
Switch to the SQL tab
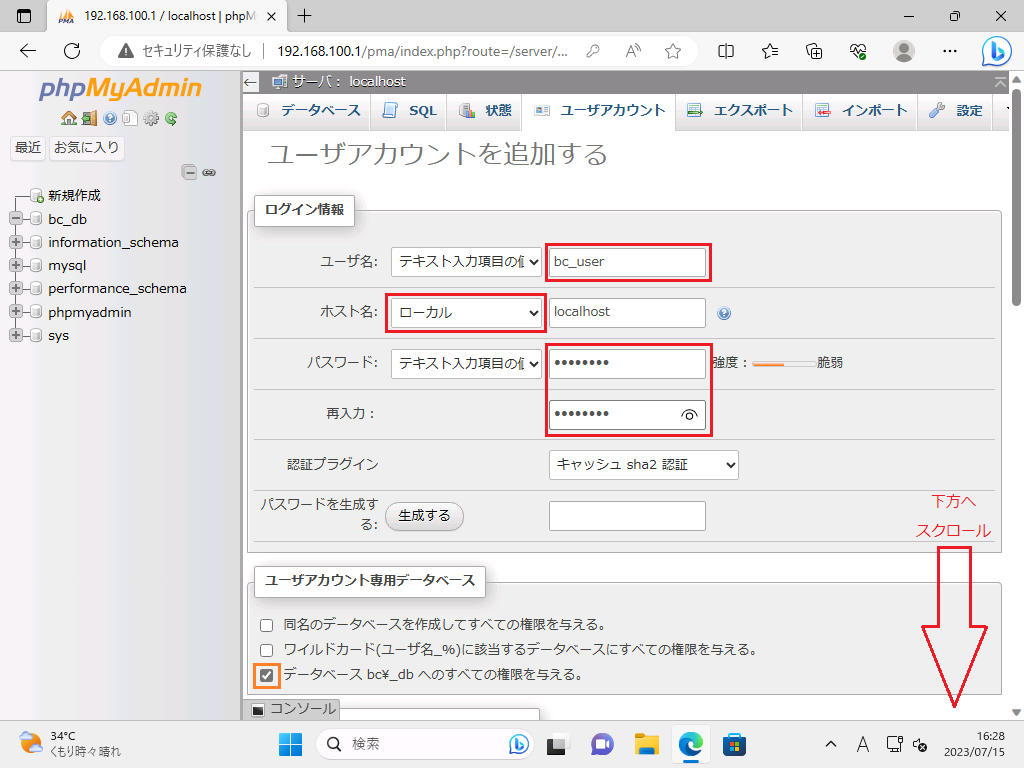click(x=409, y=111)
